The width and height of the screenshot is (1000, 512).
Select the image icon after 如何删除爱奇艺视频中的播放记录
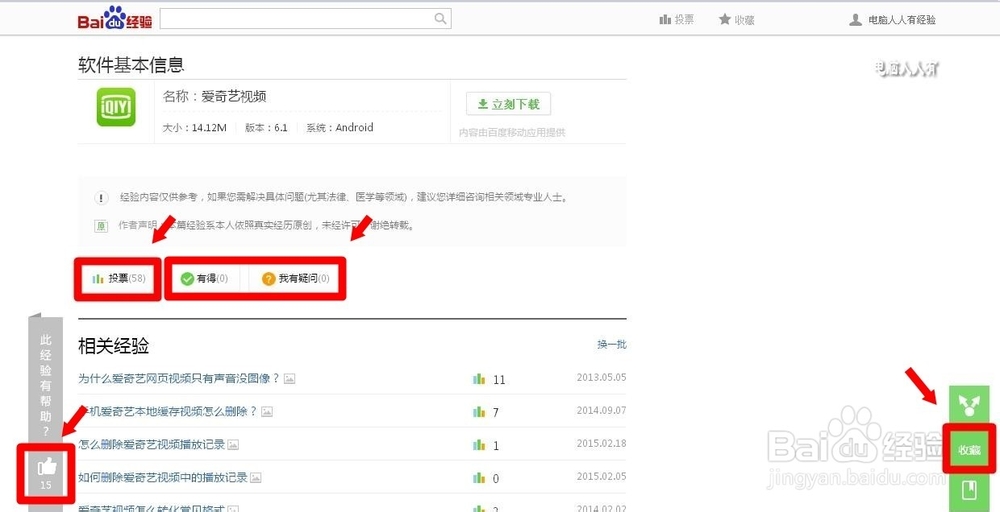[x=256, y=478]
